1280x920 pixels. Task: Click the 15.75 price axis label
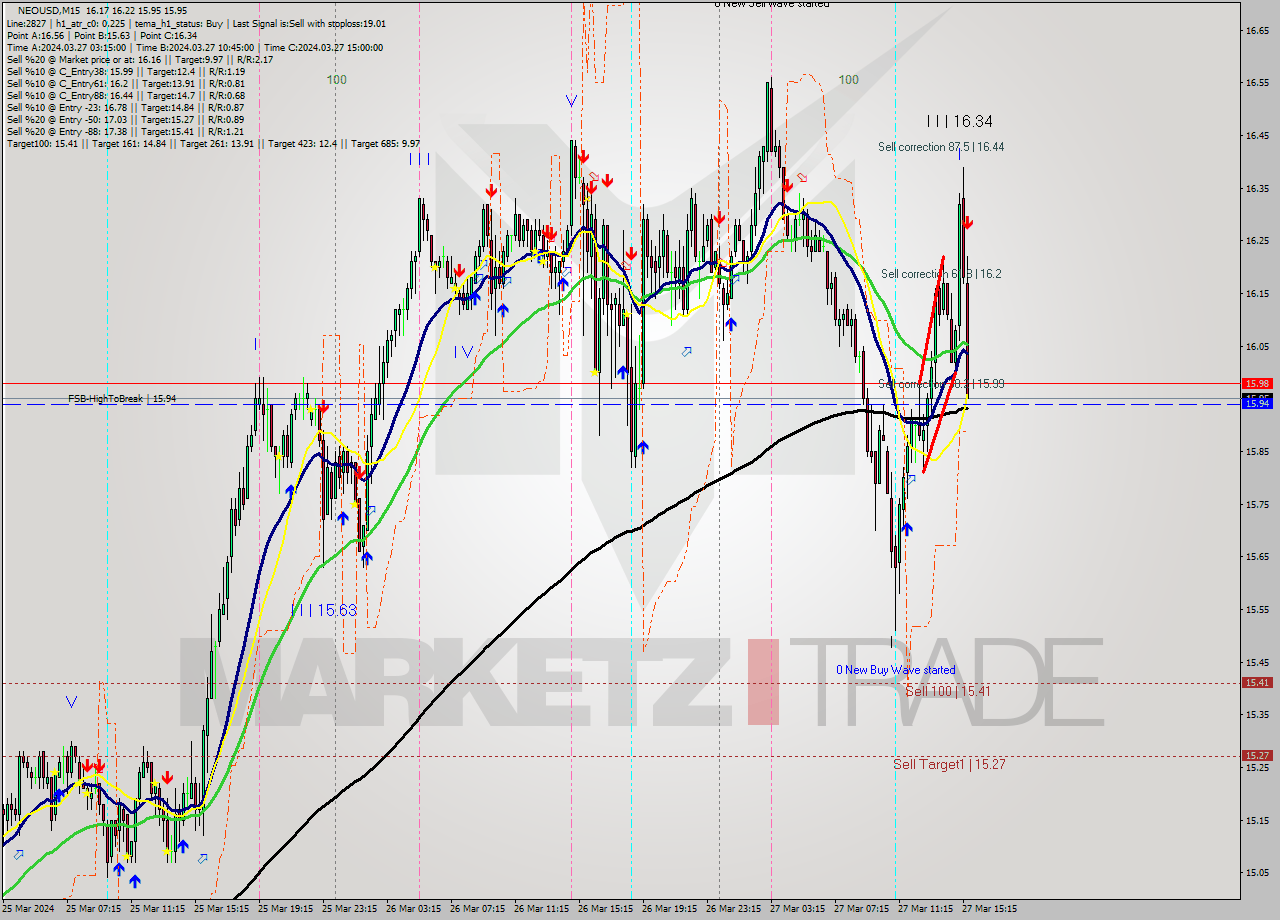click(1257, 505)
